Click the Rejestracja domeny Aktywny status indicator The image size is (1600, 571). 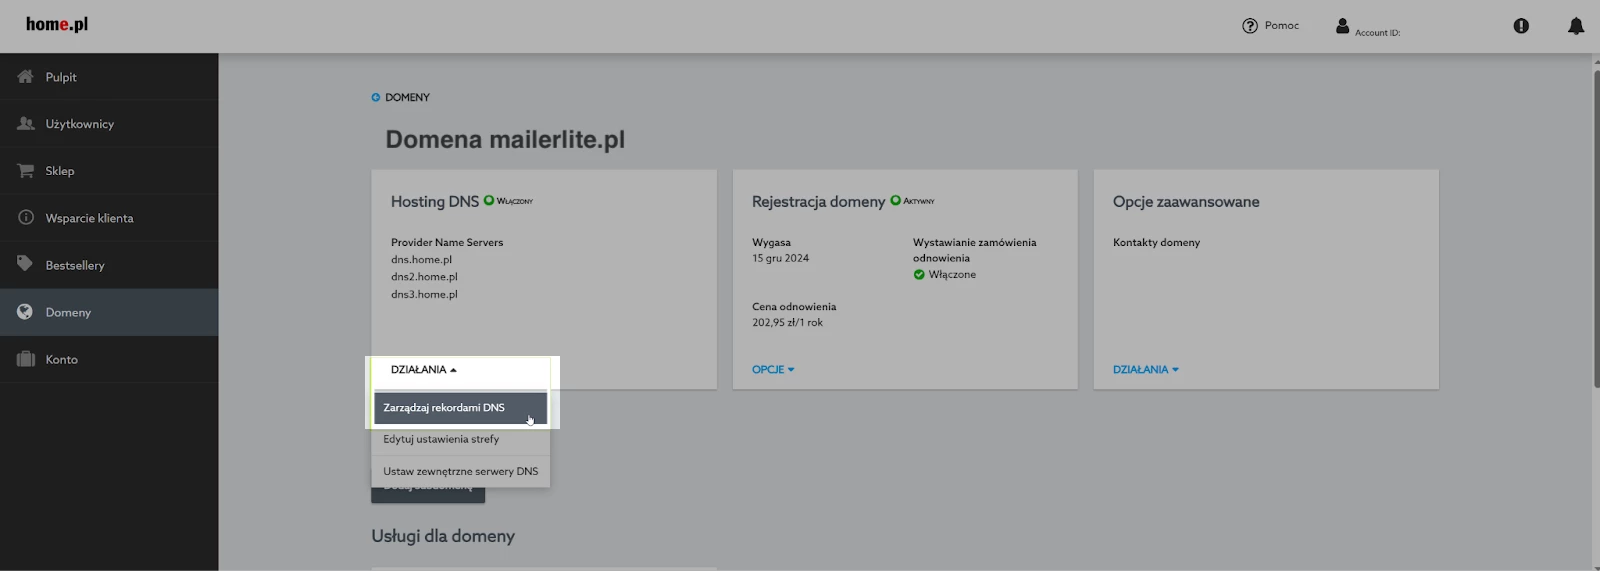pos(896,200)
